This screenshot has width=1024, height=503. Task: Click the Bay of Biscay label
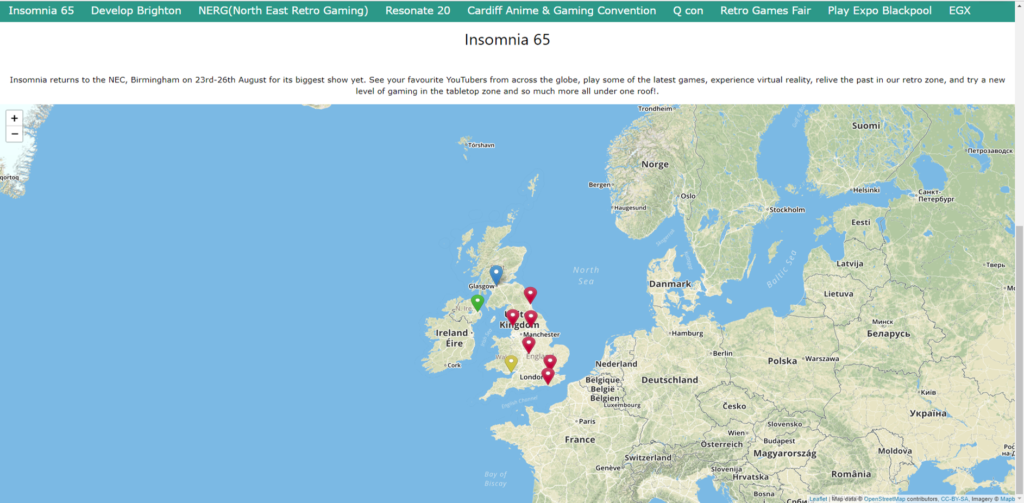coord(496,479)
